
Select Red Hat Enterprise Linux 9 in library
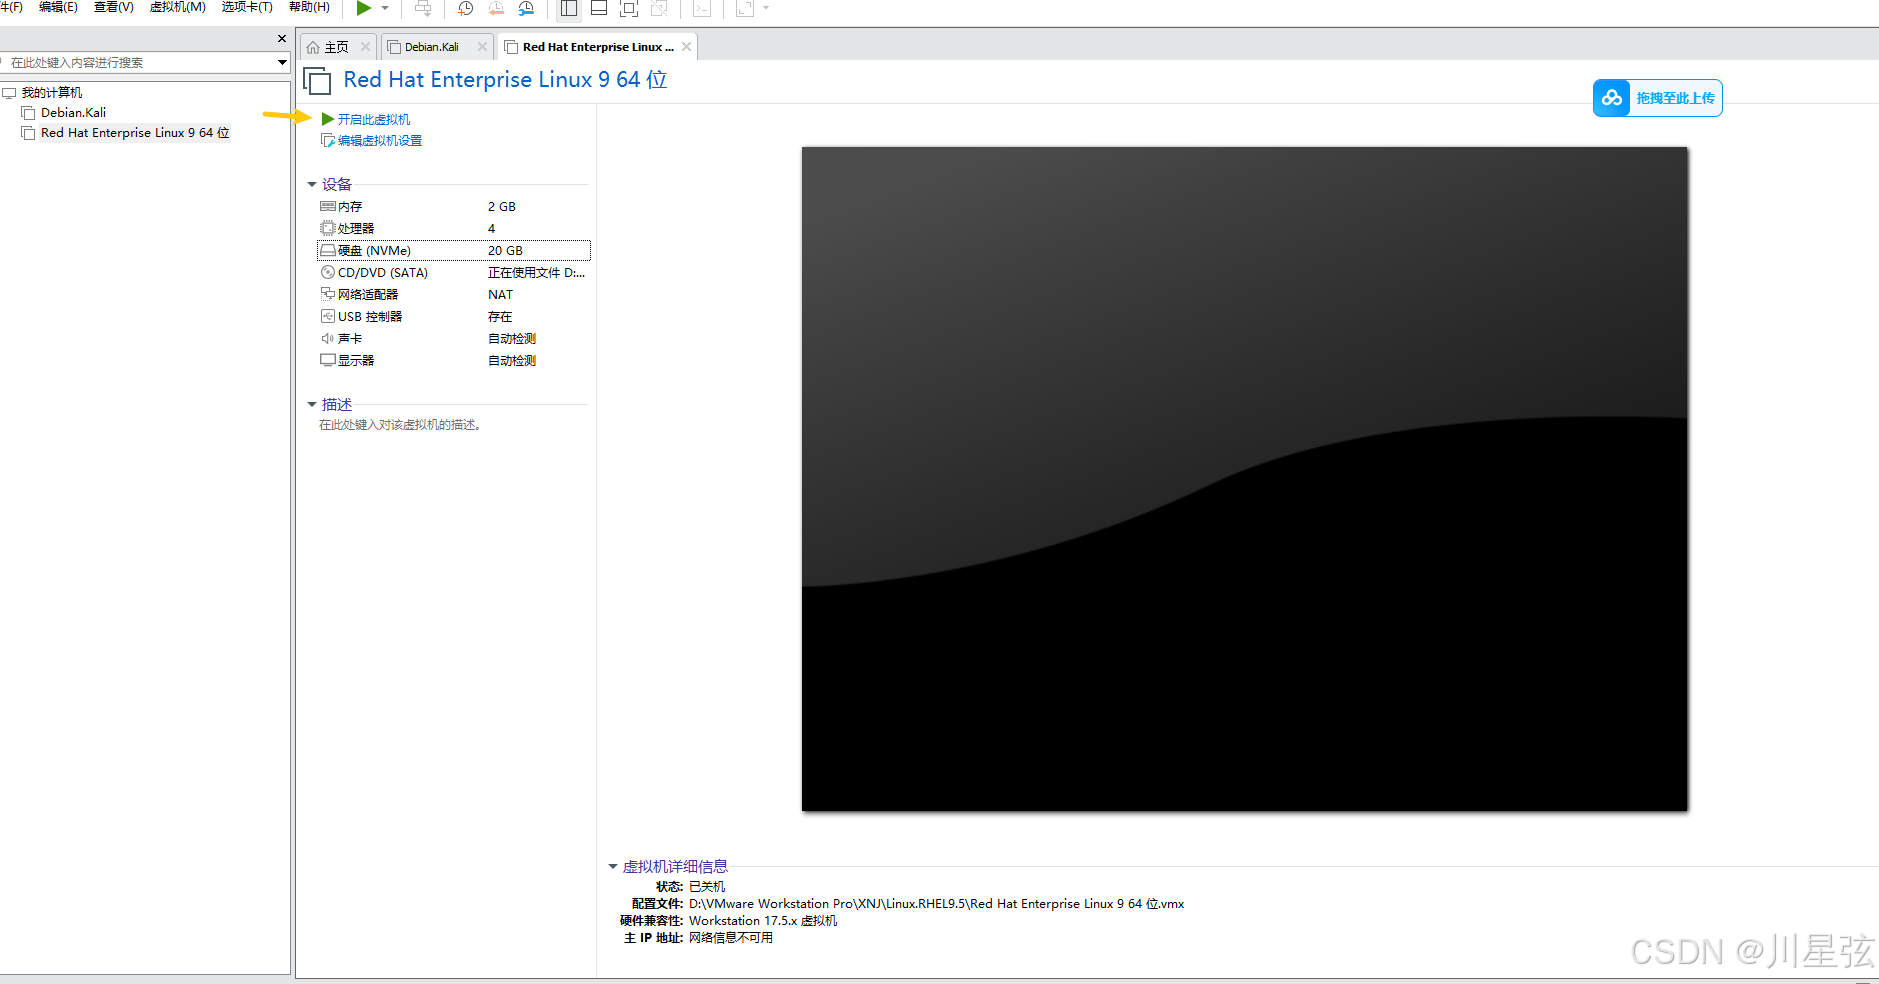135,132
